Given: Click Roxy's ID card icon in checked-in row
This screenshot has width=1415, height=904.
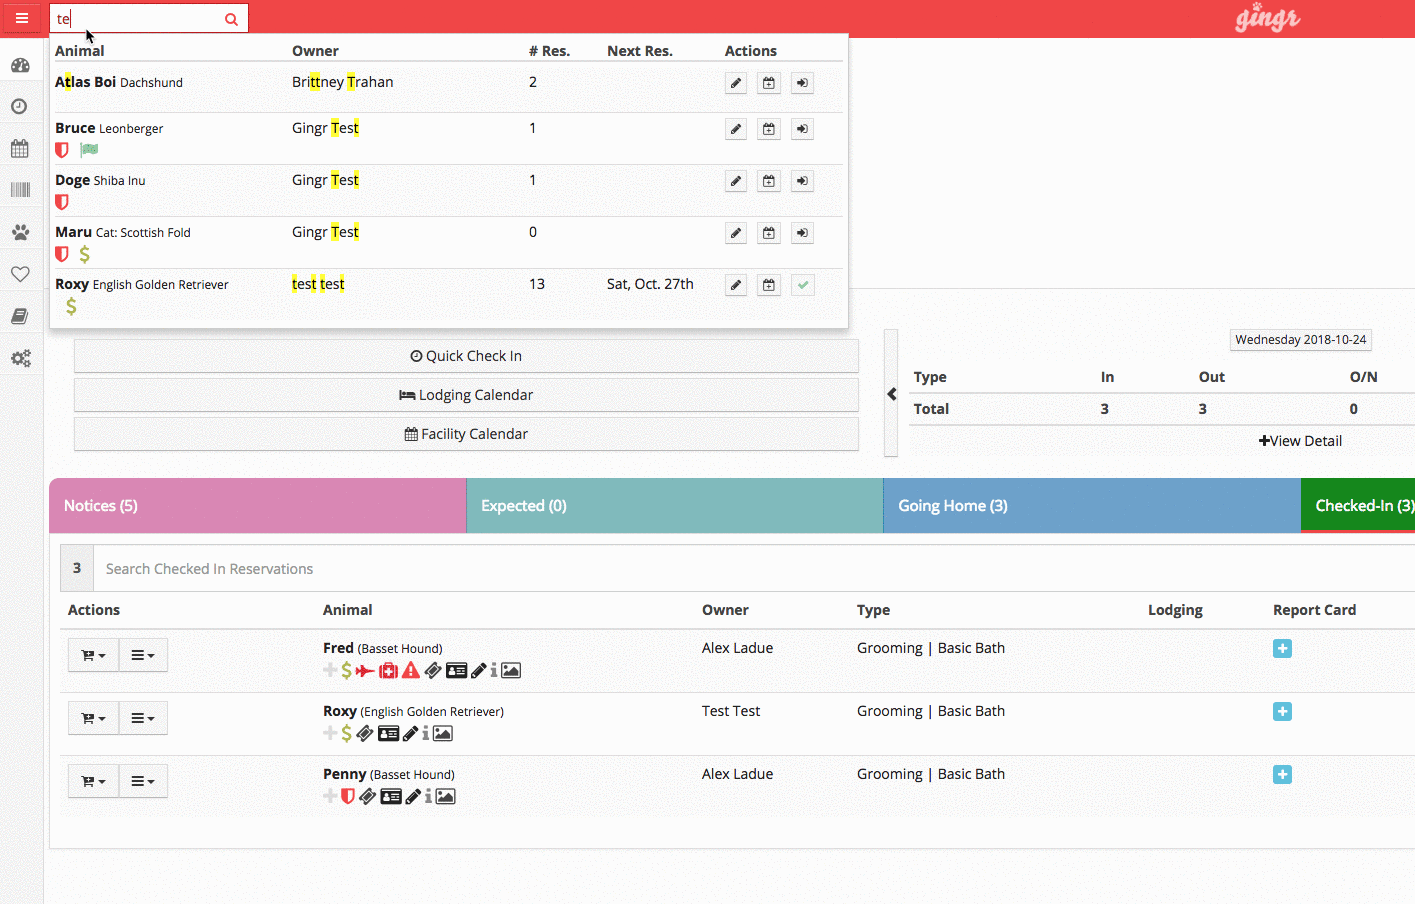Looking at the screenshot, I should (x=388, y=734).
